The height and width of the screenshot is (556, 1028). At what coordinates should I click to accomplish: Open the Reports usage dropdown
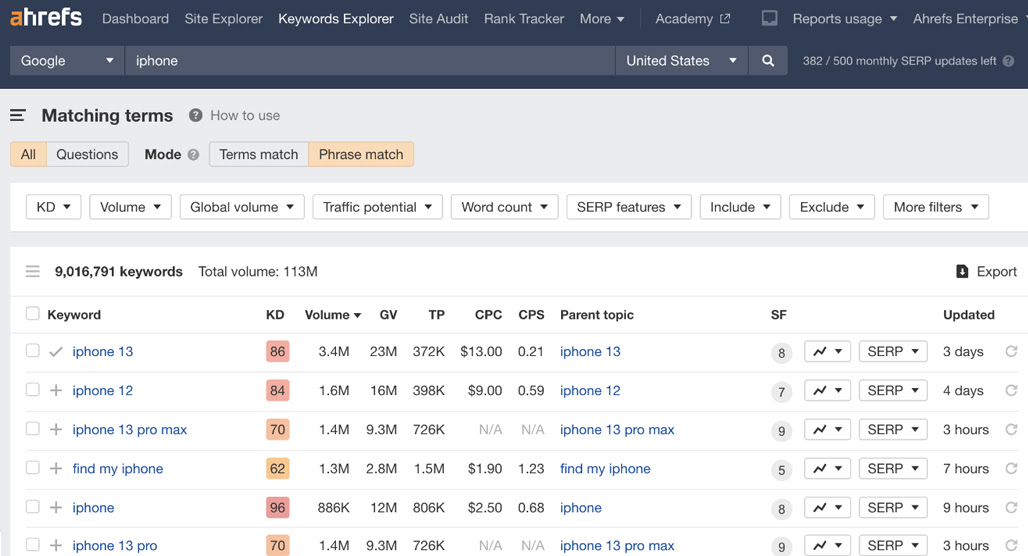click(844, 19)
